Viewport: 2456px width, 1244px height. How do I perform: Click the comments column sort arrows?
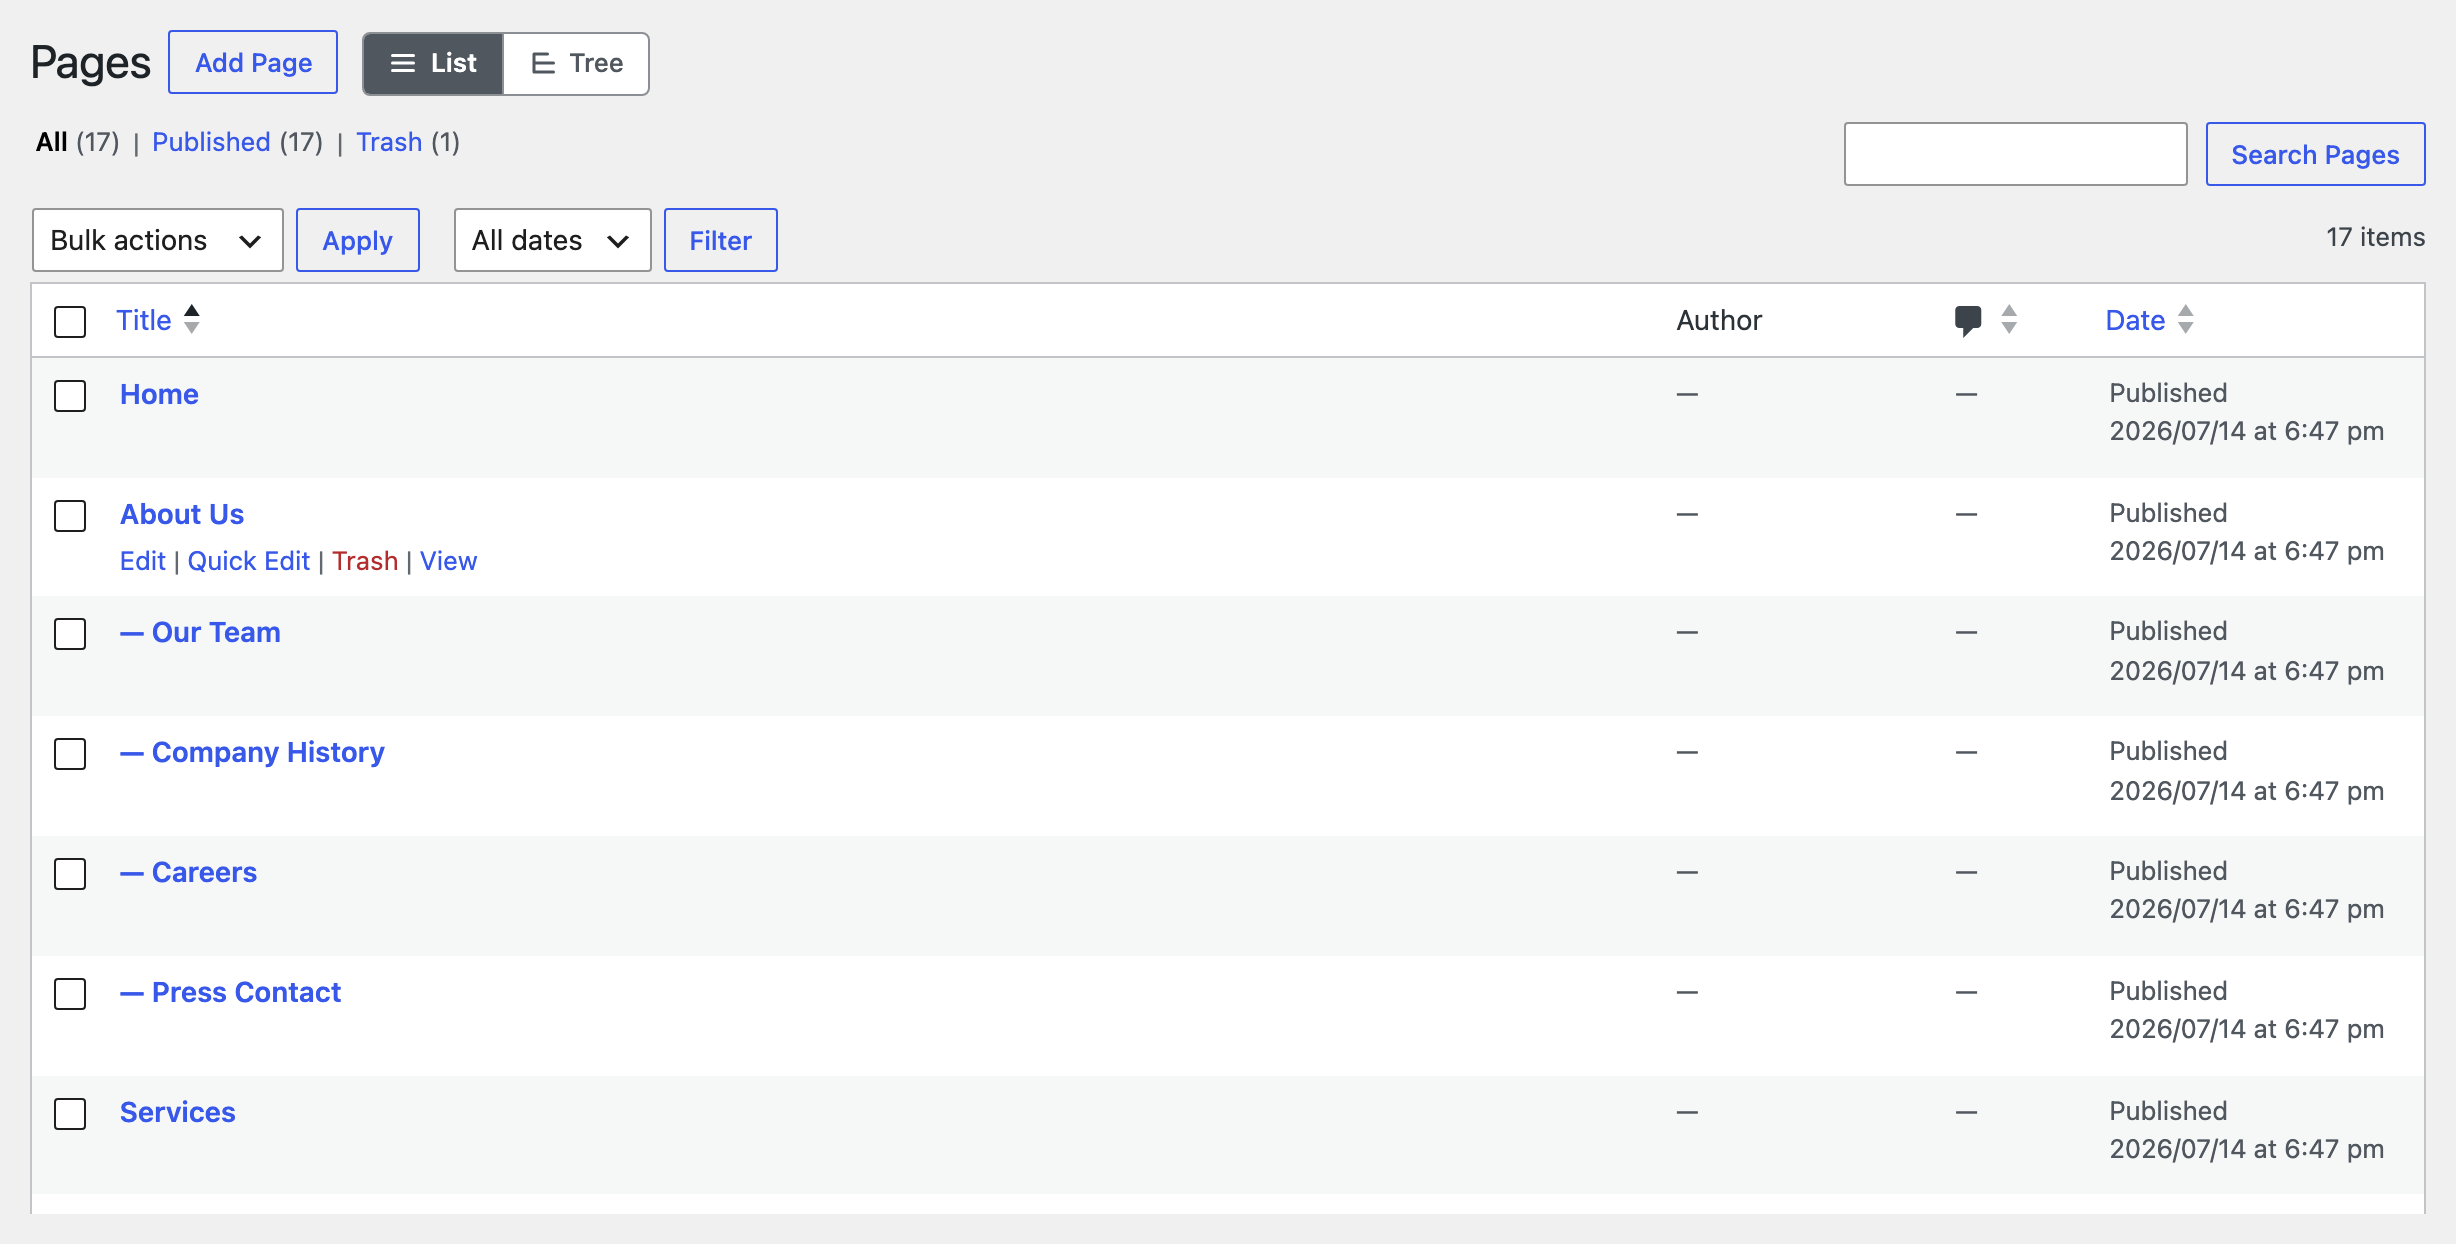click(x=2009, y=319)
